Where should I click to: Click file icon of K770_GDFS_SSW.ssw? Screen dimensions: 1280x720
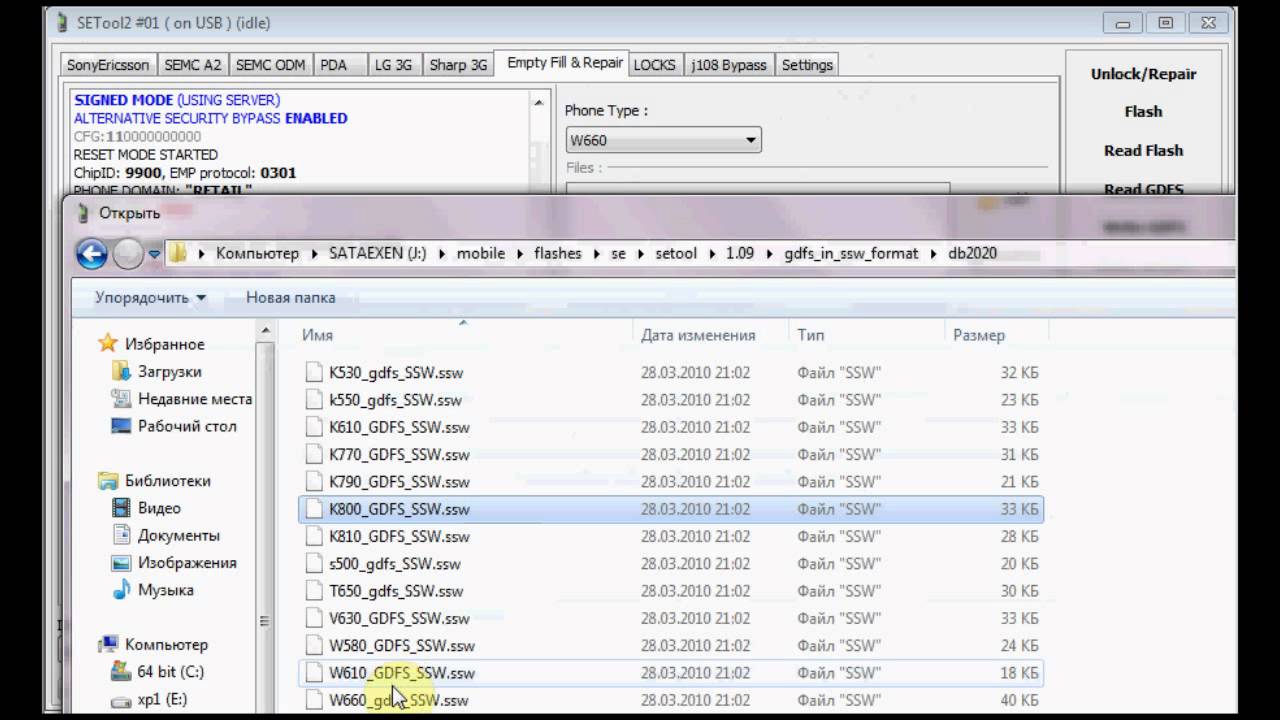coord(315,454)
